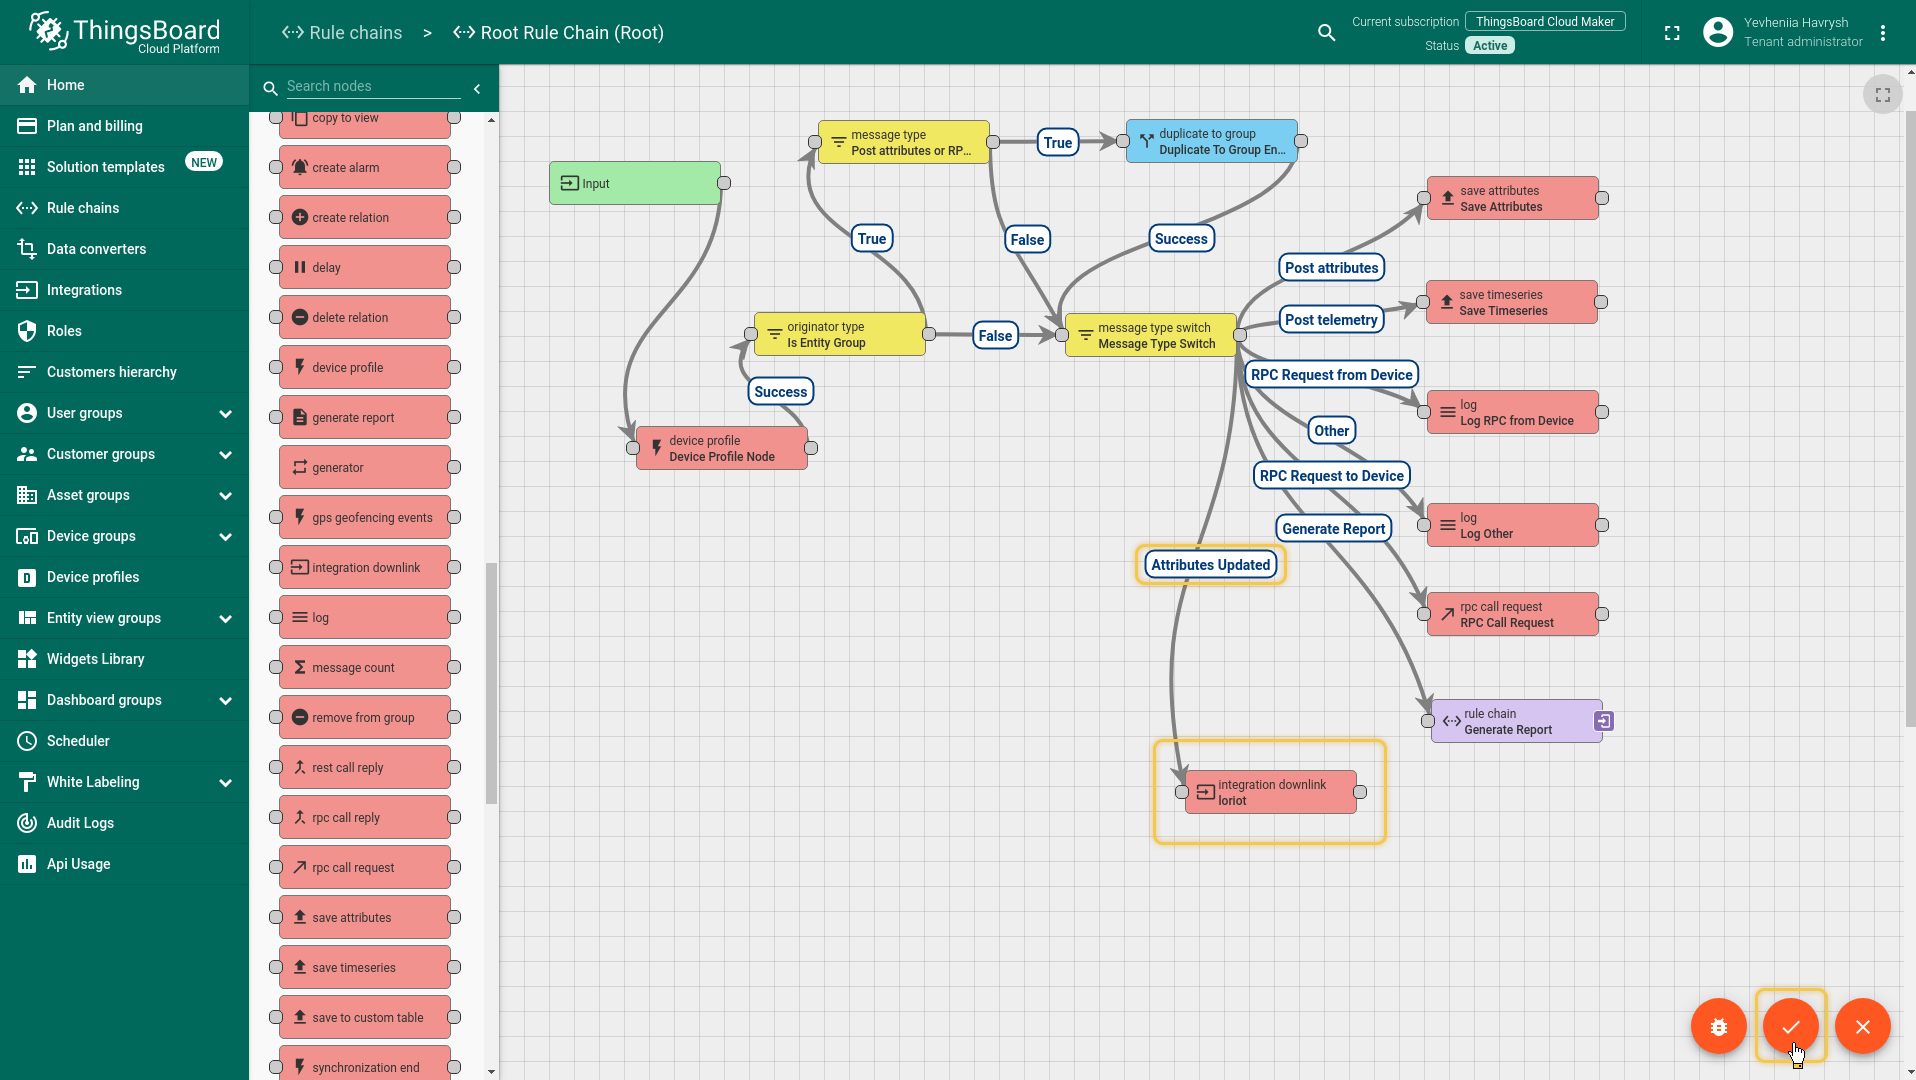
Task: Select the Attributes Updated connection label
Action: click(1210, 565)
